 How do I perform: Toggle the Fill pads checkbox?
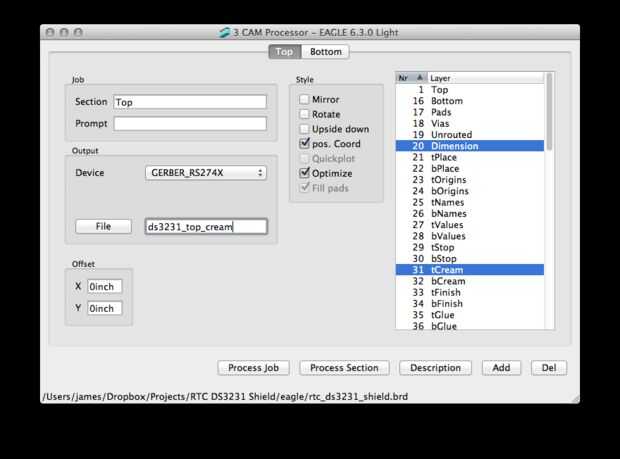(304, 188)
